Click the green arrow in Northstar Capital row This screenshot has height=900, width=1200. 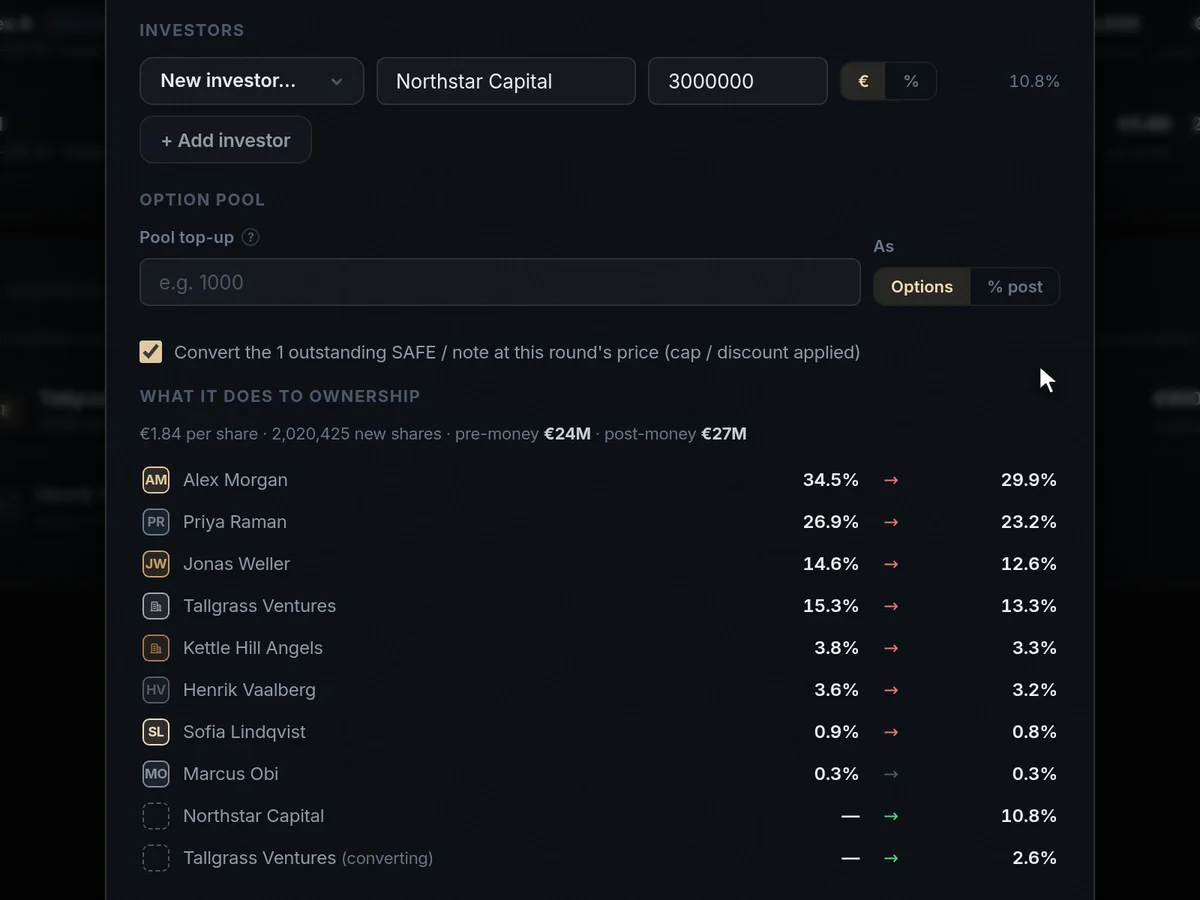(891, 816)
